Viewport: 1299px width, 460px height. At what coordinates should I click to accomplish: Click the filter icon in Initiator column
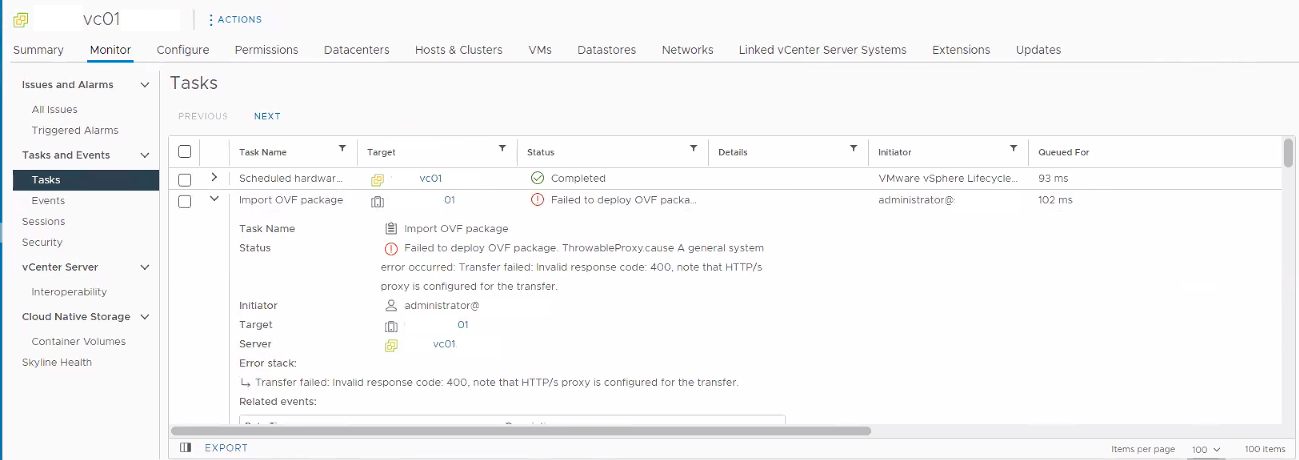[1013, 148]
